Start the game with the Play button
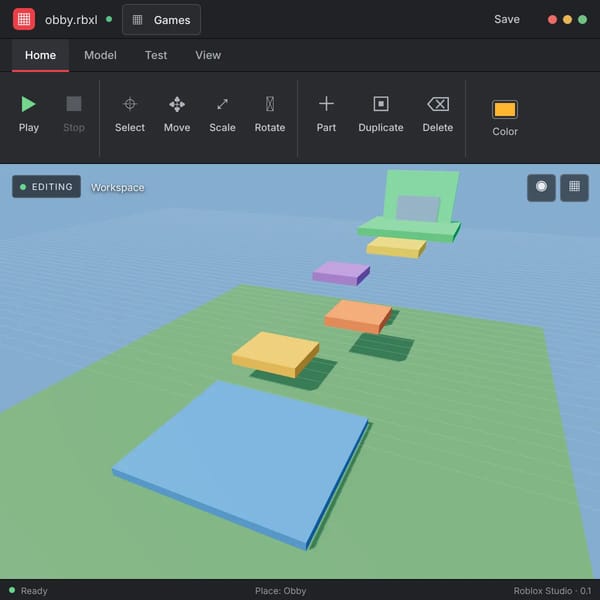 pos(29,114)
